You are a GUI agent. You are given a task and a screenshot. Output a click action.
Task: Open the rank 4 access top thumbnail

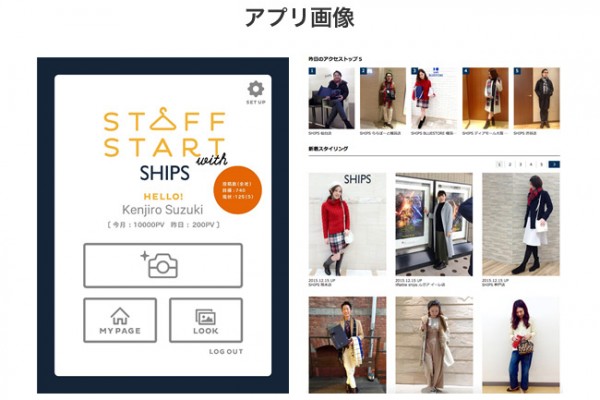[x=485, y=98]
